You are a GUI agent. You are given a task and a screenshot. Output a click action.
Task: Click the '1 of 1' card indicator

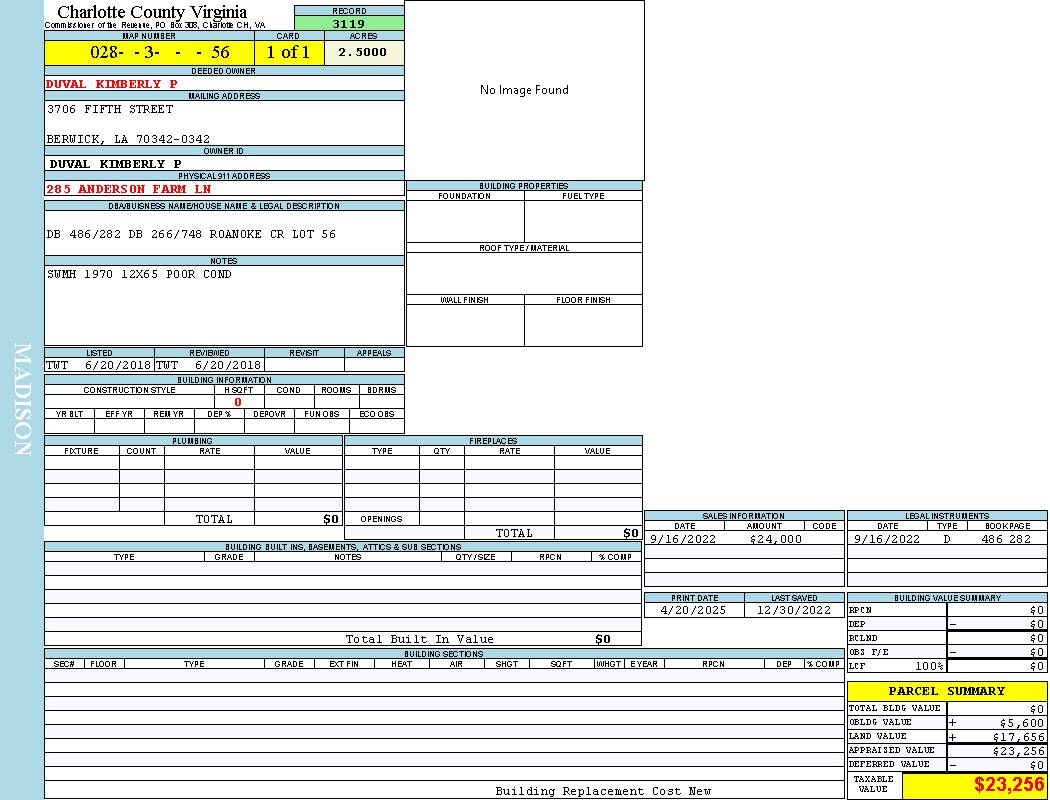pos(288,53)
